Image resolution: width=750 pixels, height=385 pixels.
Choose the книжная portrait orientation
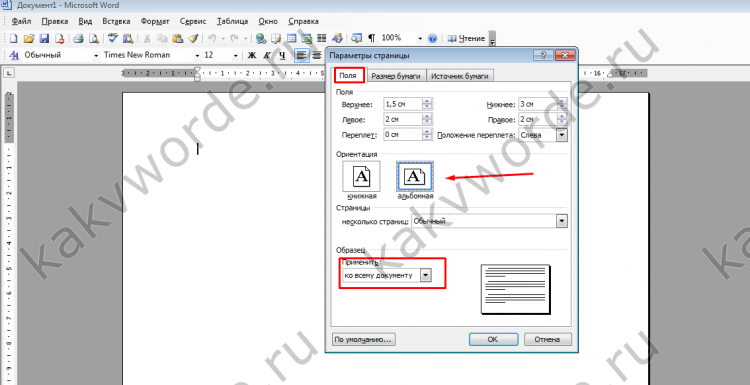click(361, 177)
